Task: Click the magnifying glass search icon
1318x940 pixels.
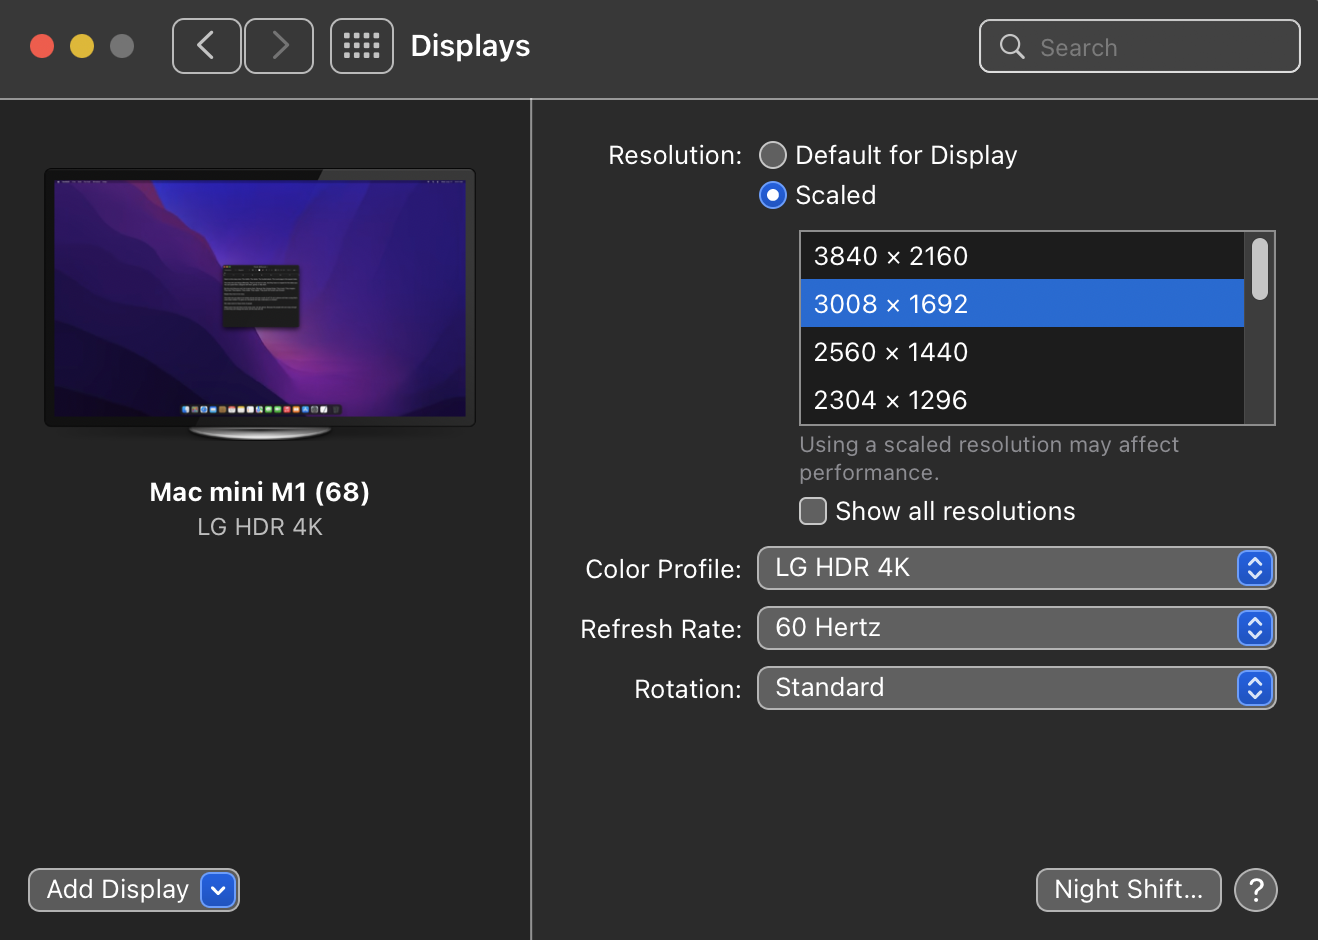Action: pyautogui.click(x=1012, y=47)
